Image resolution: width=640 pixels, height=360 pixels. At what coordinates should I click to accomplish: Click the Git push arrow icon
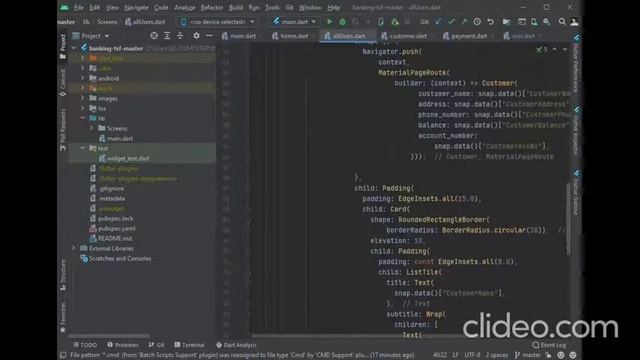464,22
